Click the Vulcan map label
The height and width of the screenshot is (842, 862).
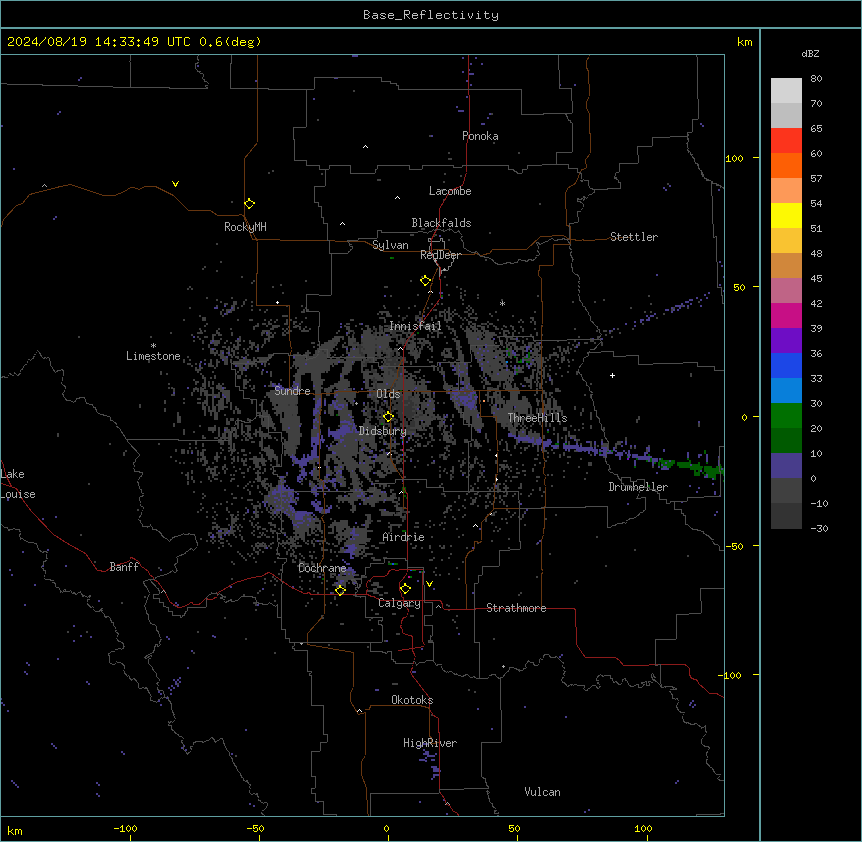pos(542,792)
